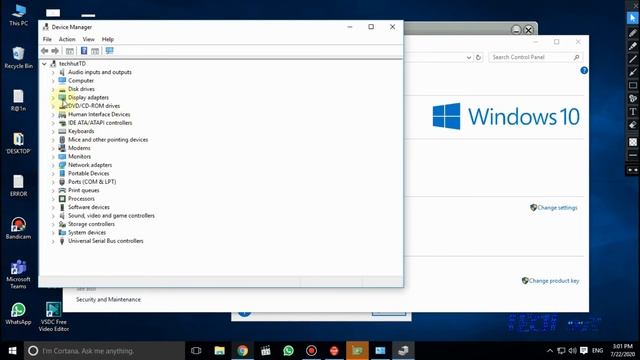This screenshot has width=640, height=360.
Task: Click the taskbar clock showing 3:01 PM
Action: tap(623, 350)
